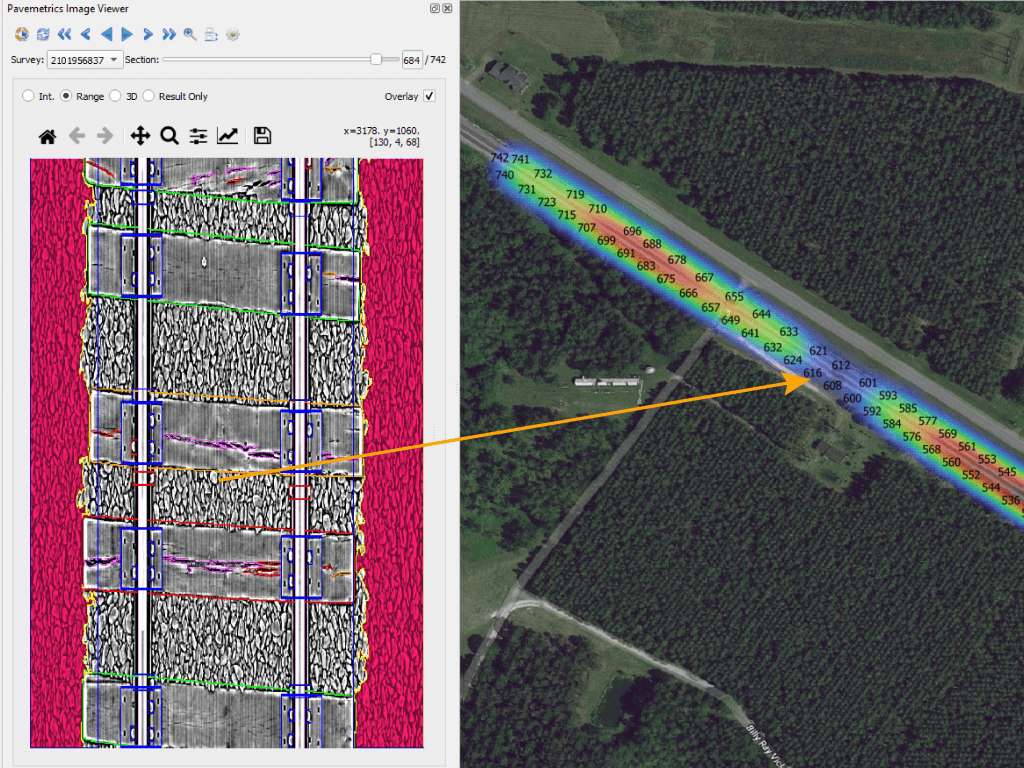Image resolution: width=1024 pixels, height=768 pixels.
Task: Select the Pan tool in the image toolbar
Action: pos(141,136)
